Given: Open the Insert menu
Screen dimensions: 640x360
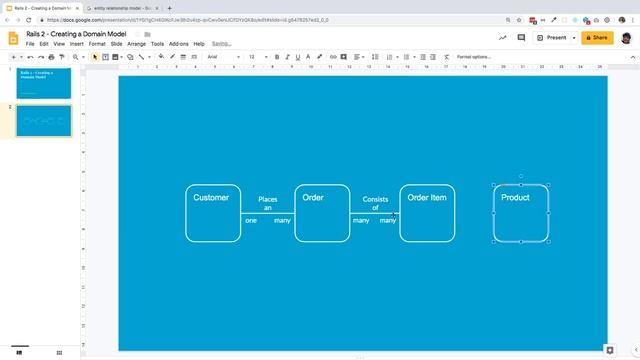Looking at the screenshot, I should (x=76, y=44).
